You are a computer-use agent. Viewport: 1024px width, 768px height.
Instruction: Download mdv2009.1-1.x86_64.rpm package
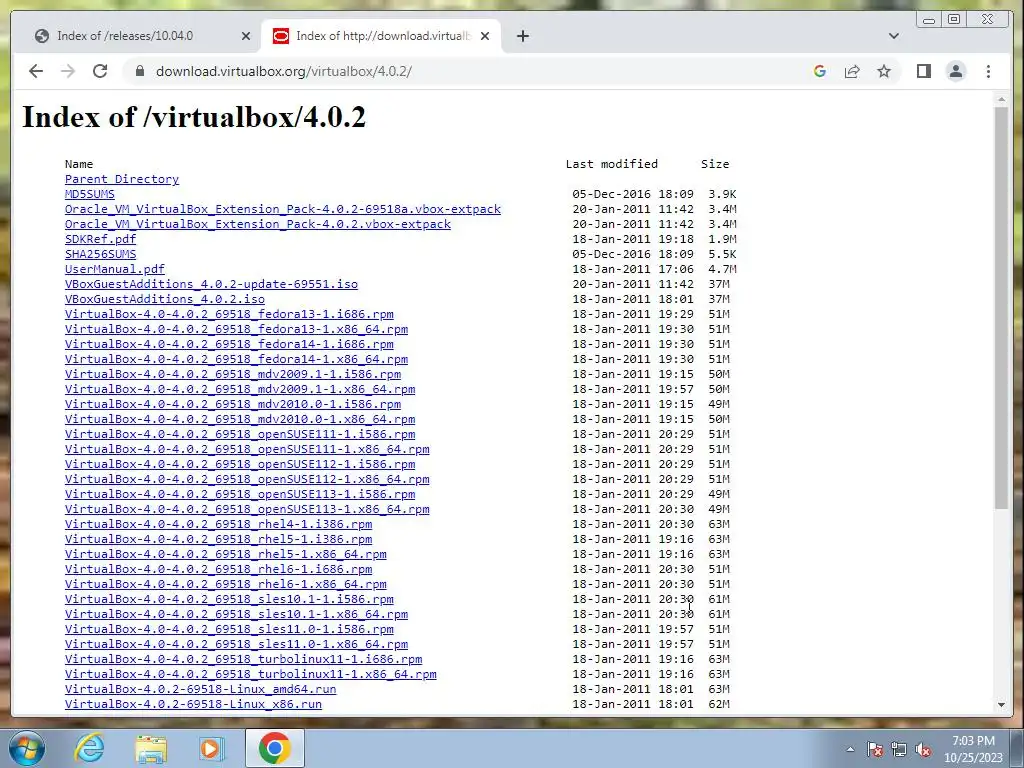coord(240,389)
